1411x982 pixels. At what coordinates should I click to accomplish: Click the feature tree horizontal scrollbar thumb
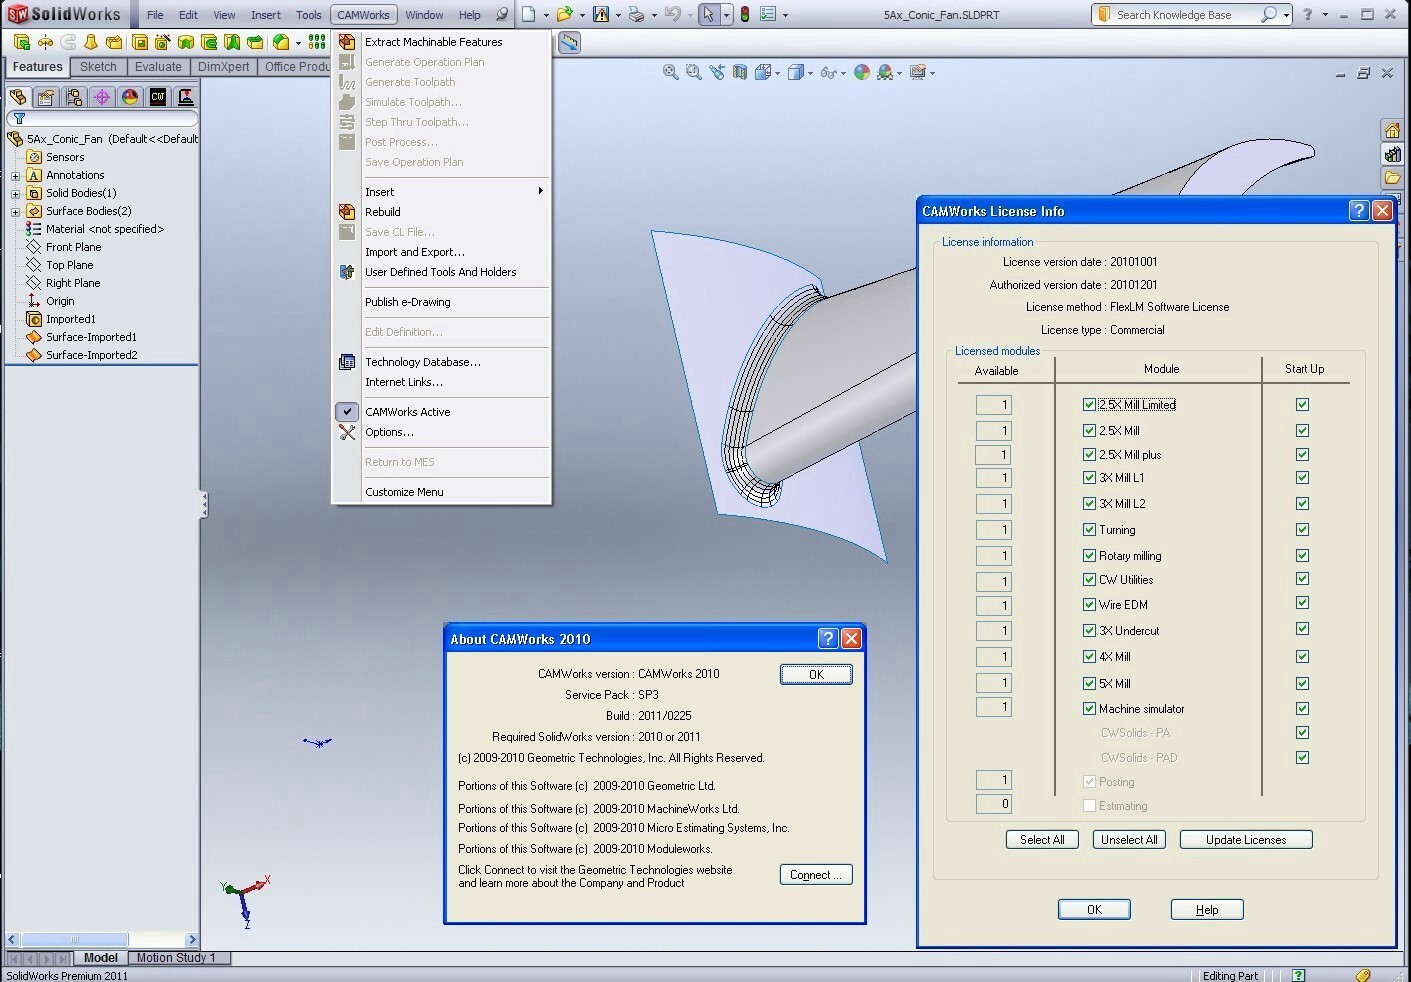(75, 940)
